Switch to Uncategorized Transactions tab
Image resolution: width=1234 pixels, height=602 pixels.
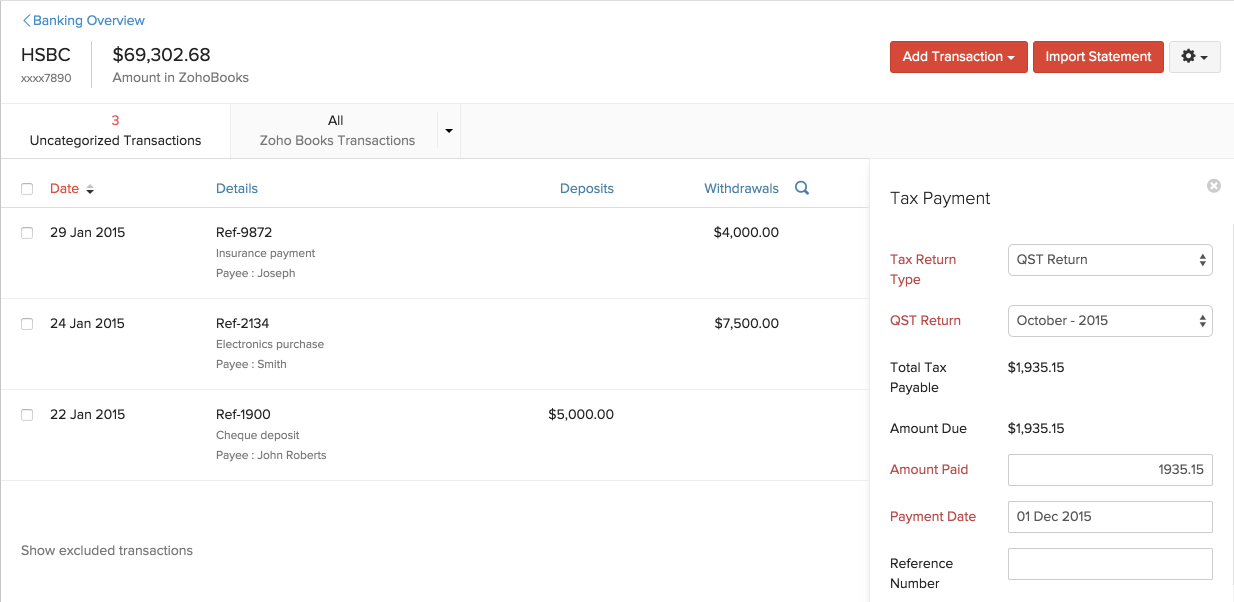tap(115, 131)
